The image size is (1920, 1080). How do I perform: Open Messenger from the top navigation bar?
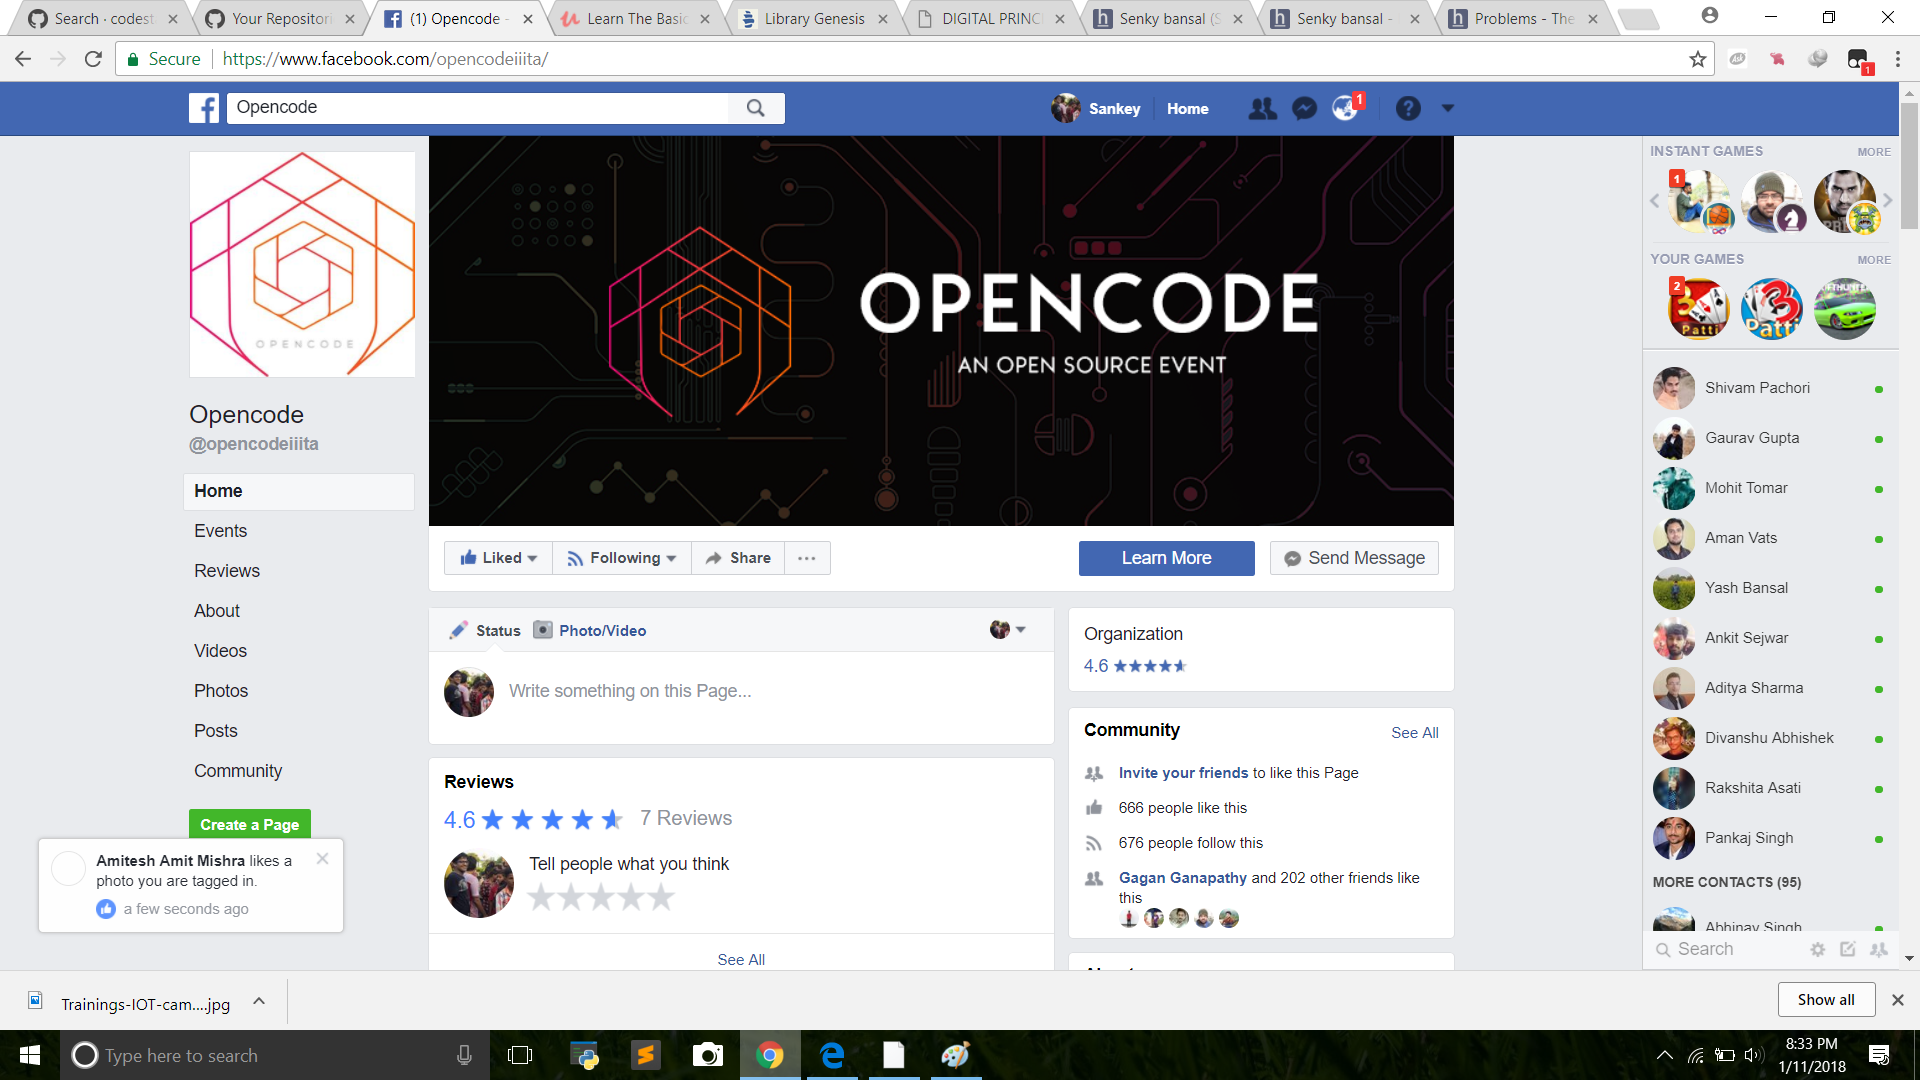pyautogui.click(x=1304, y=108)
